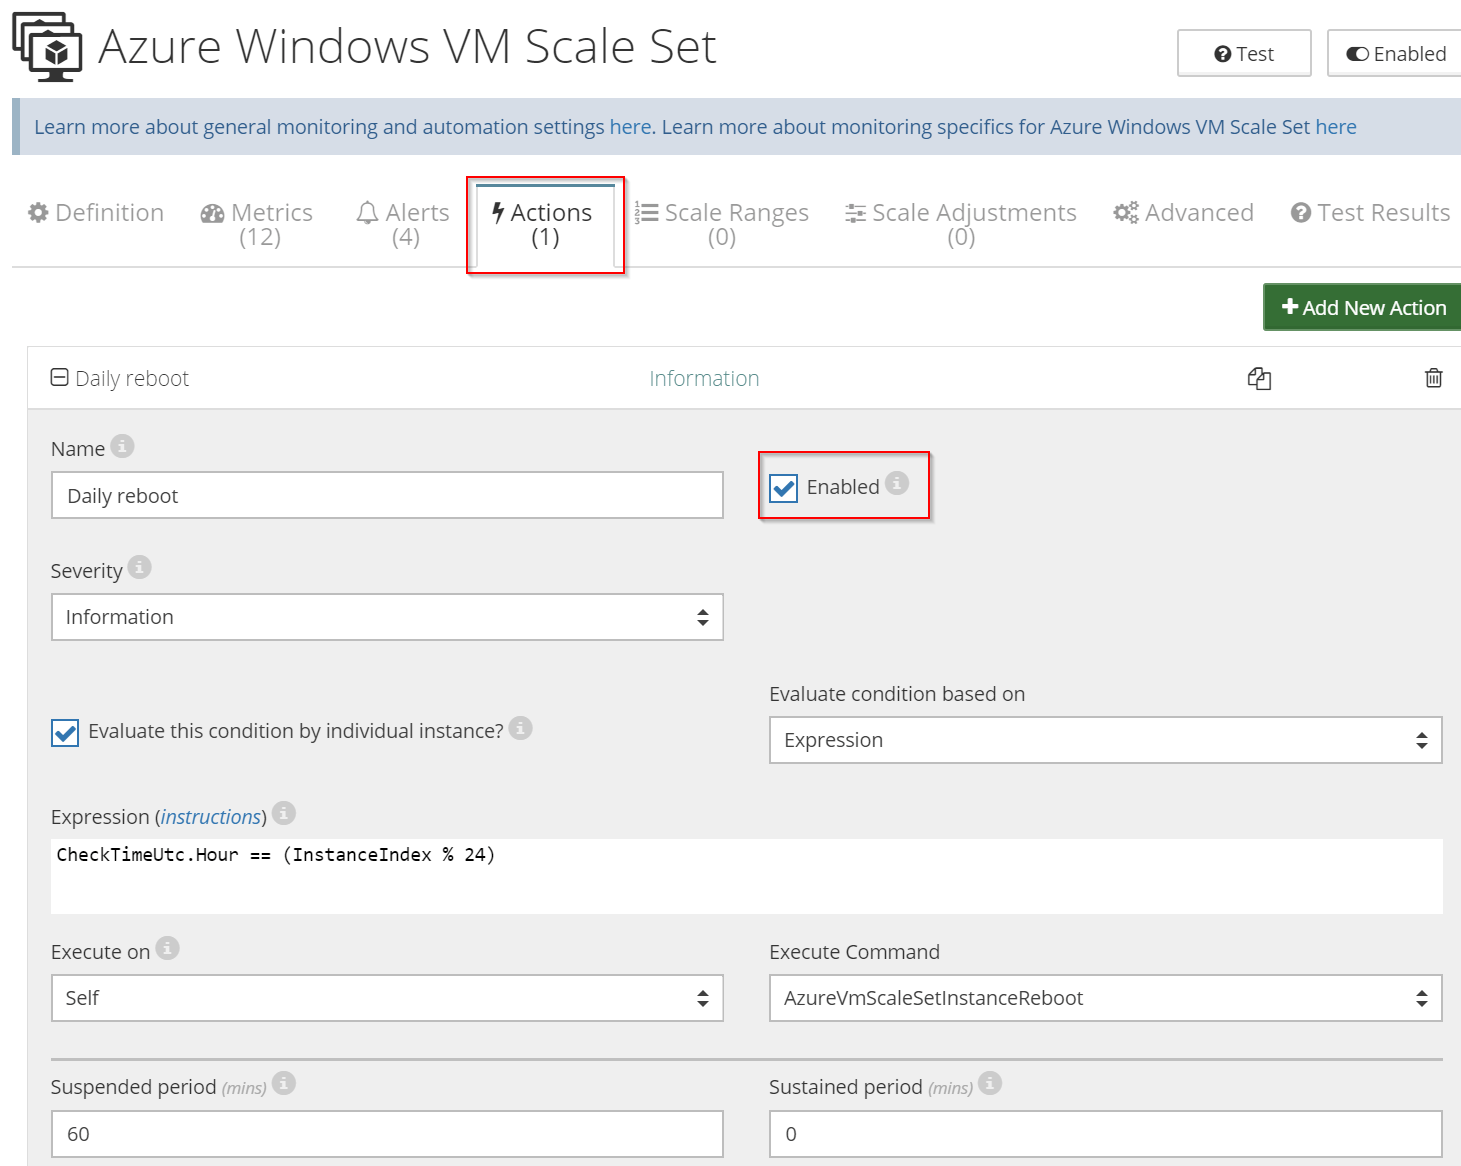Image resolution: width=1461 pixels, height=1166 pixels.
Task: Click the Daily reboot header title
Action: (132, 378)
